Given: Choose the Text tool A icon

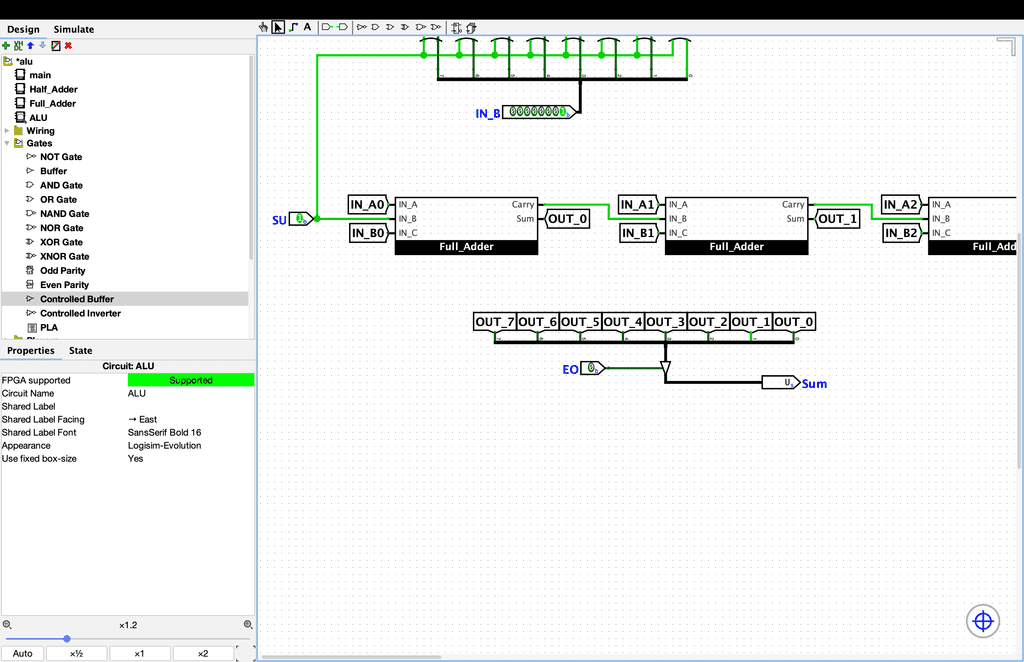Looking at the screenshot, I should pos(308,27).
